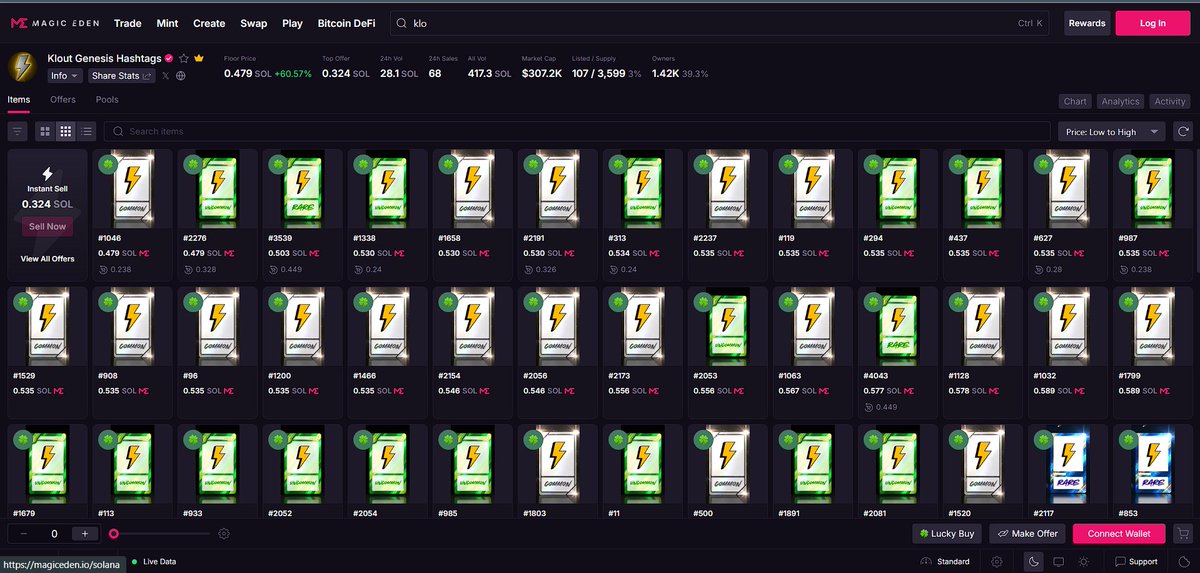
Task: Open item #2276 card
Action: coord(217,215)
